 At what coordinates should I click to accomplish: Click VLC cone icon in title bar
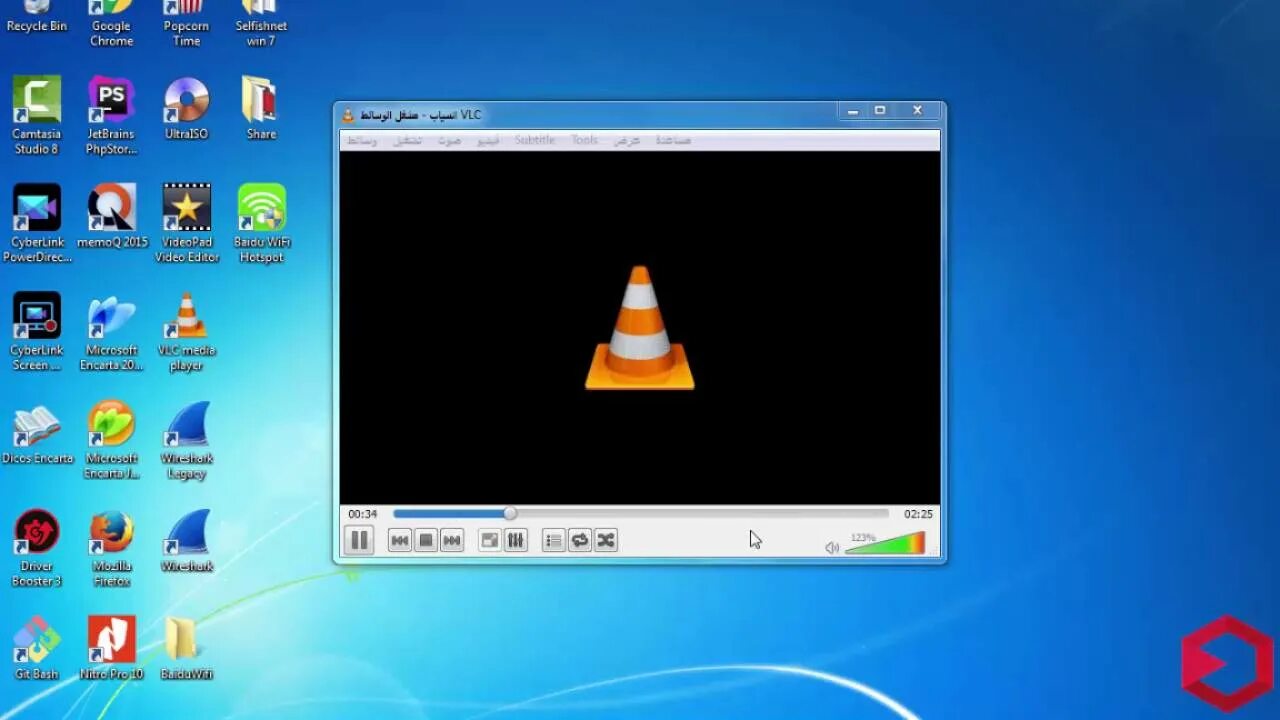pos(349,115)
